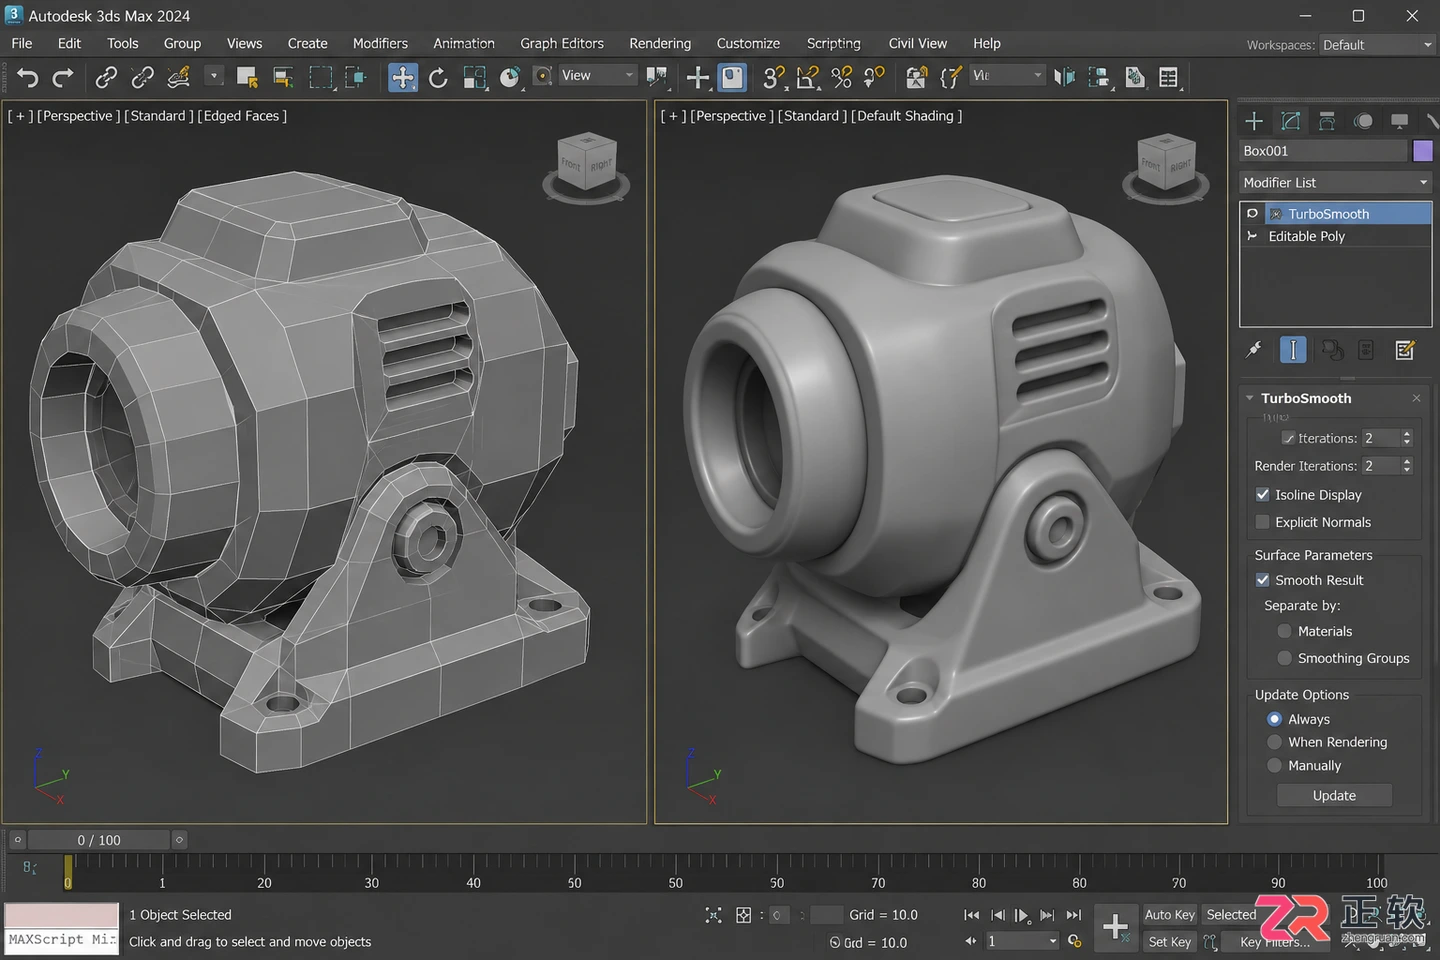The height and width of the screenshot is (960, 1440).
Task: Activate the Select and Rotate tool
Action: (438, 77)
